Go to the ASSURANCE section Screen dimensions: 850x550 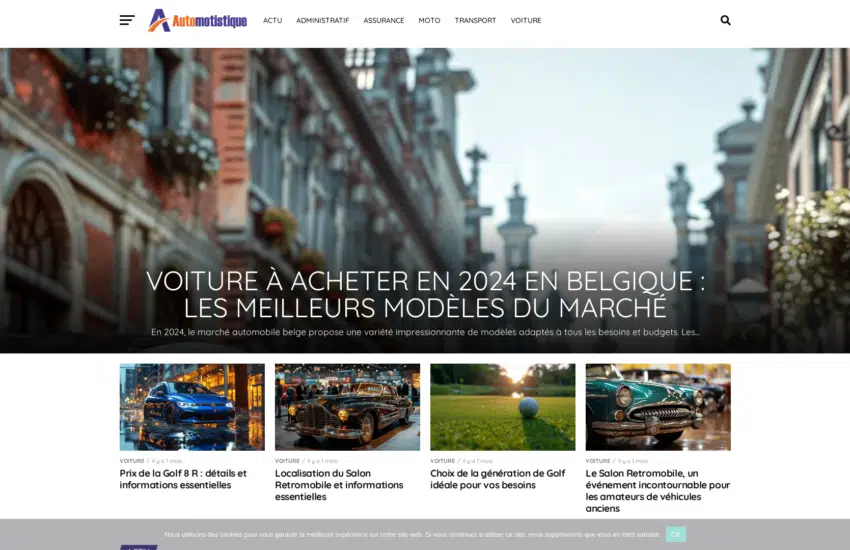point(383,20)
